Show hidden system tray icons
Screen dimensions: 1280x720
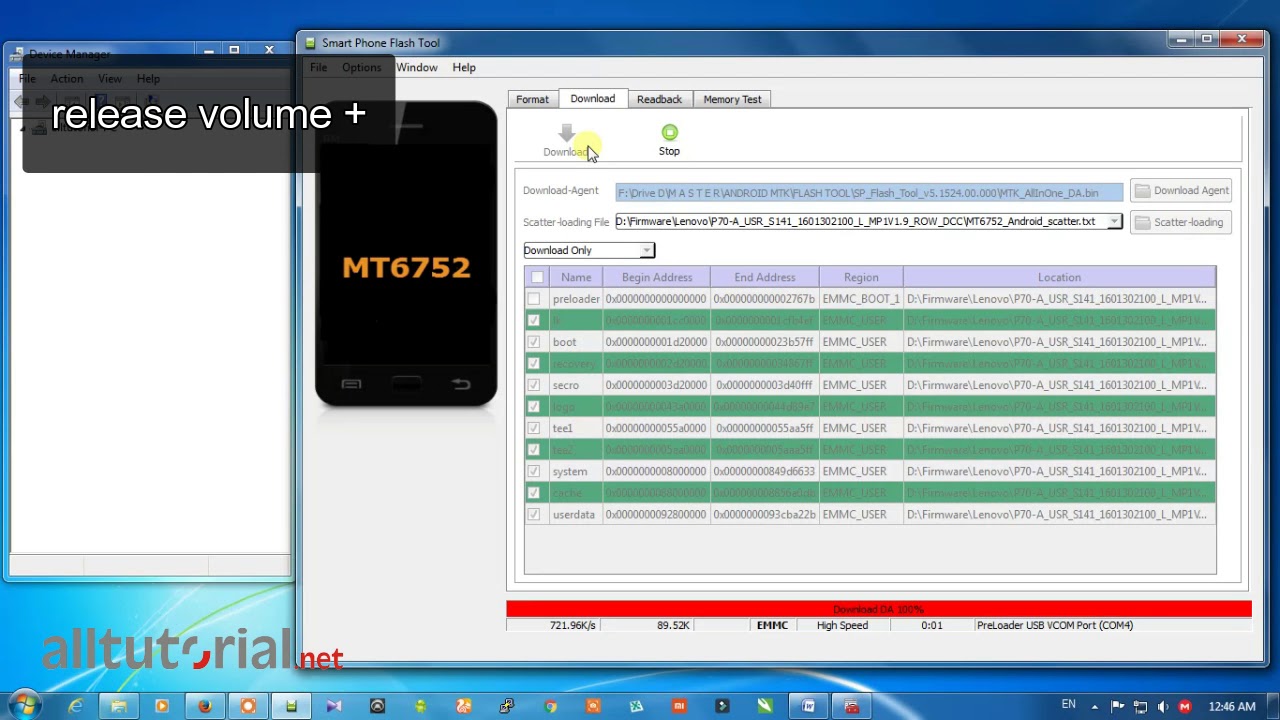click(1095, 707)
